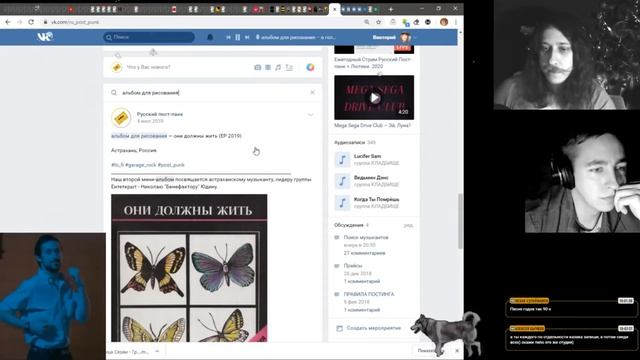The width and height of the screenshot is (640, 360).
Task: Expand the downloaded file chevron menu
Action: pyautogui.click(x=157, y=351)
